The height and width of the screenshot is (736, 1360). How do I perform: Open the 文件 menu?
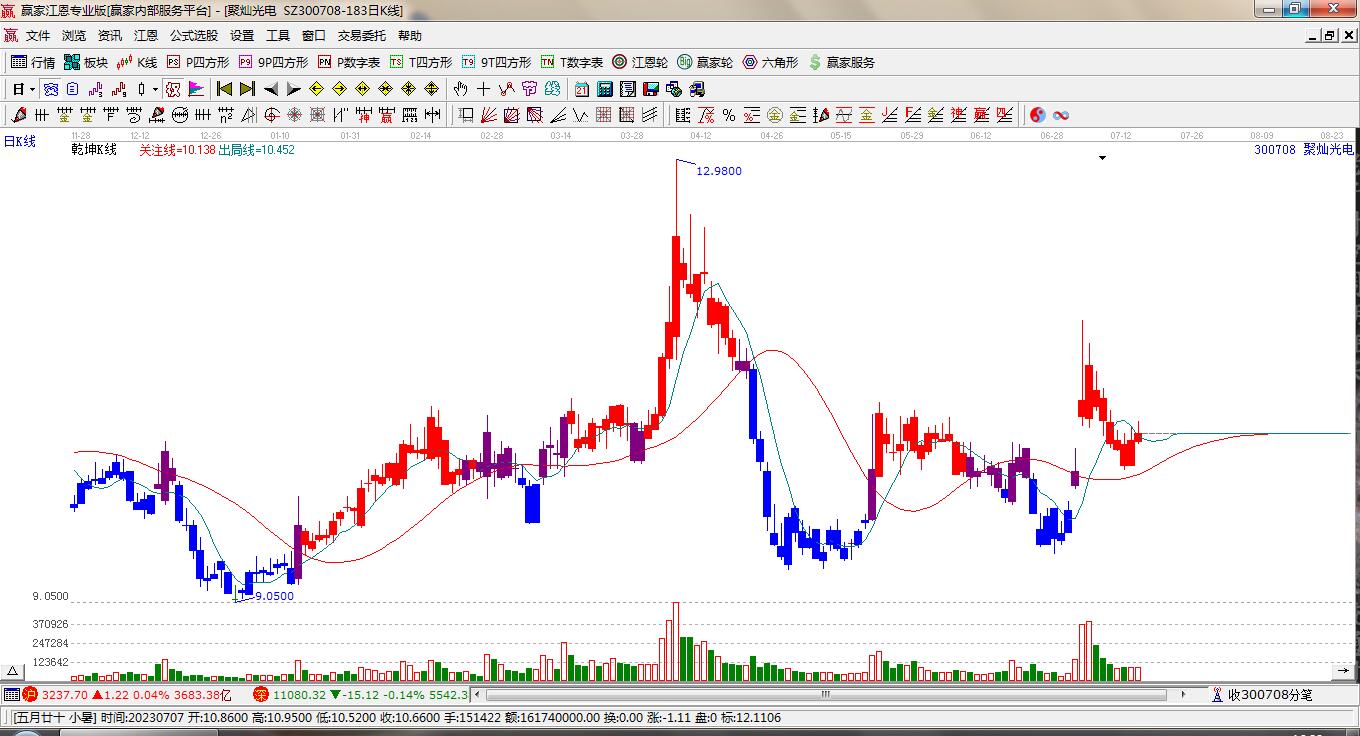click(38, 35)
